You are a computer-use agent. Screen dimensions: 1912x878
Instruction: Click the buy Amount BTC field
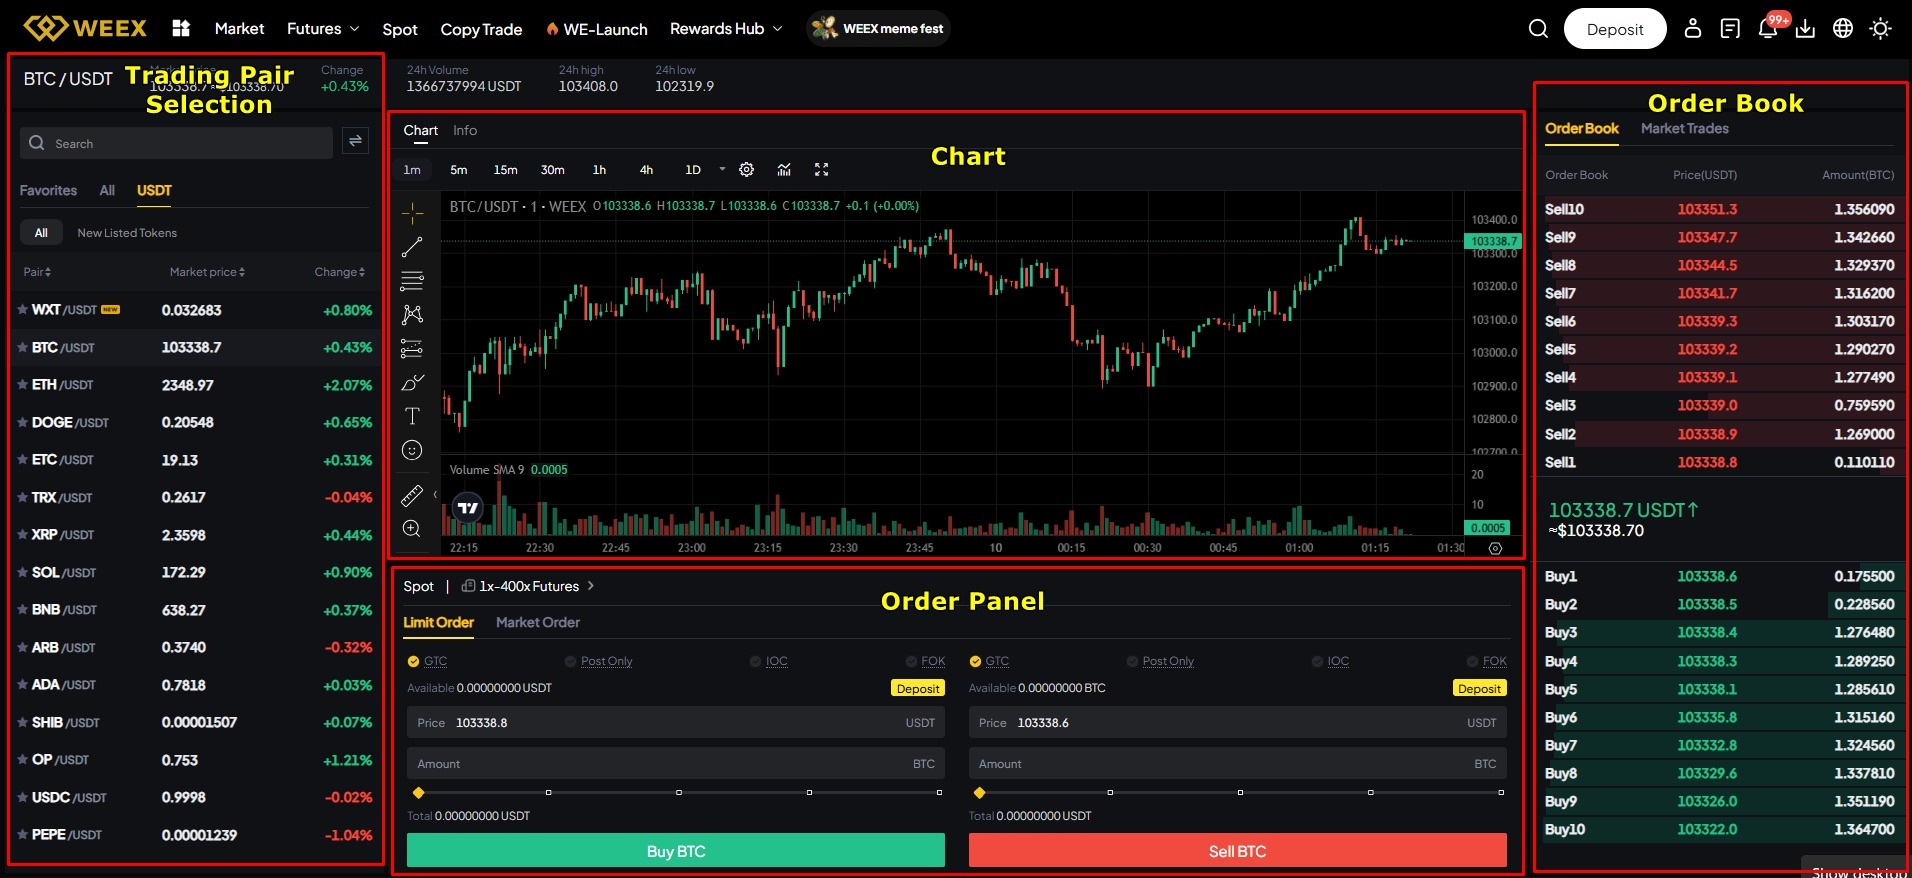(676, 763)
